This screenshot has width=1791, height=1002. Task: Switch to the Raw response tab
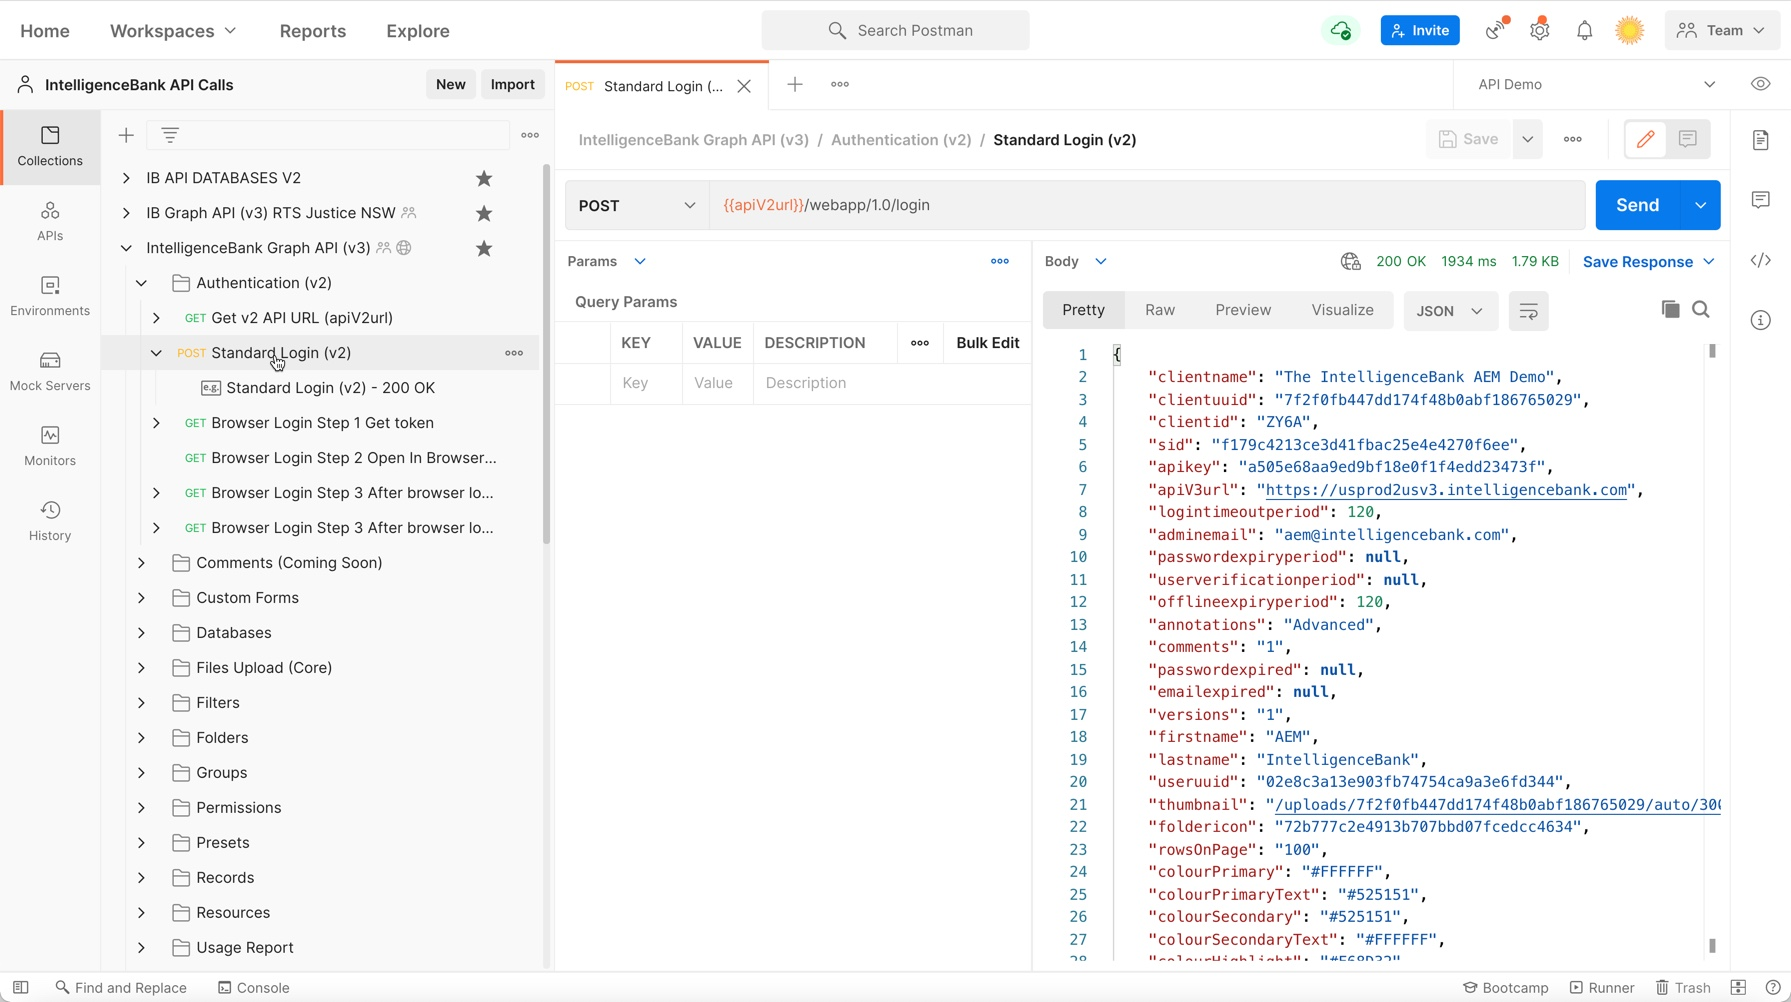coord(1160,310)
